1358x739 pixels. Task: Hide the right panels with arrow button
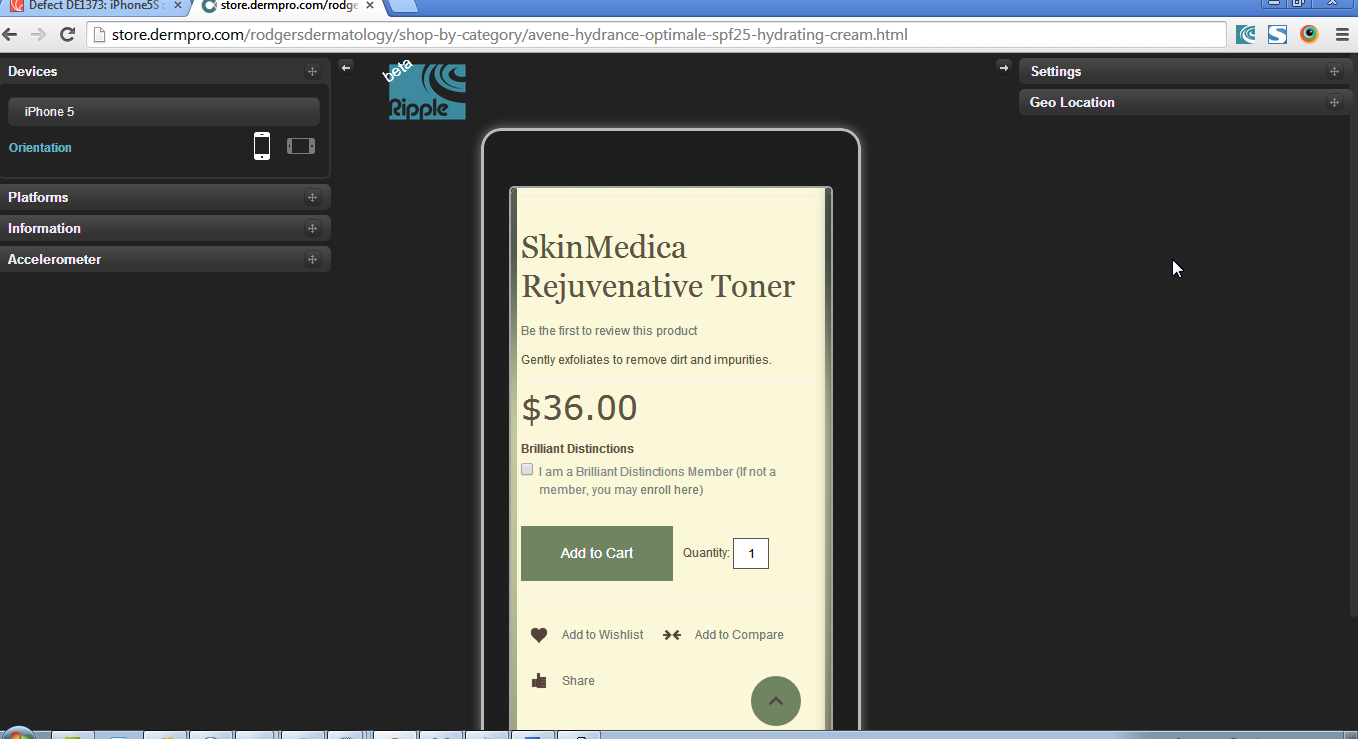point(1004,67)
